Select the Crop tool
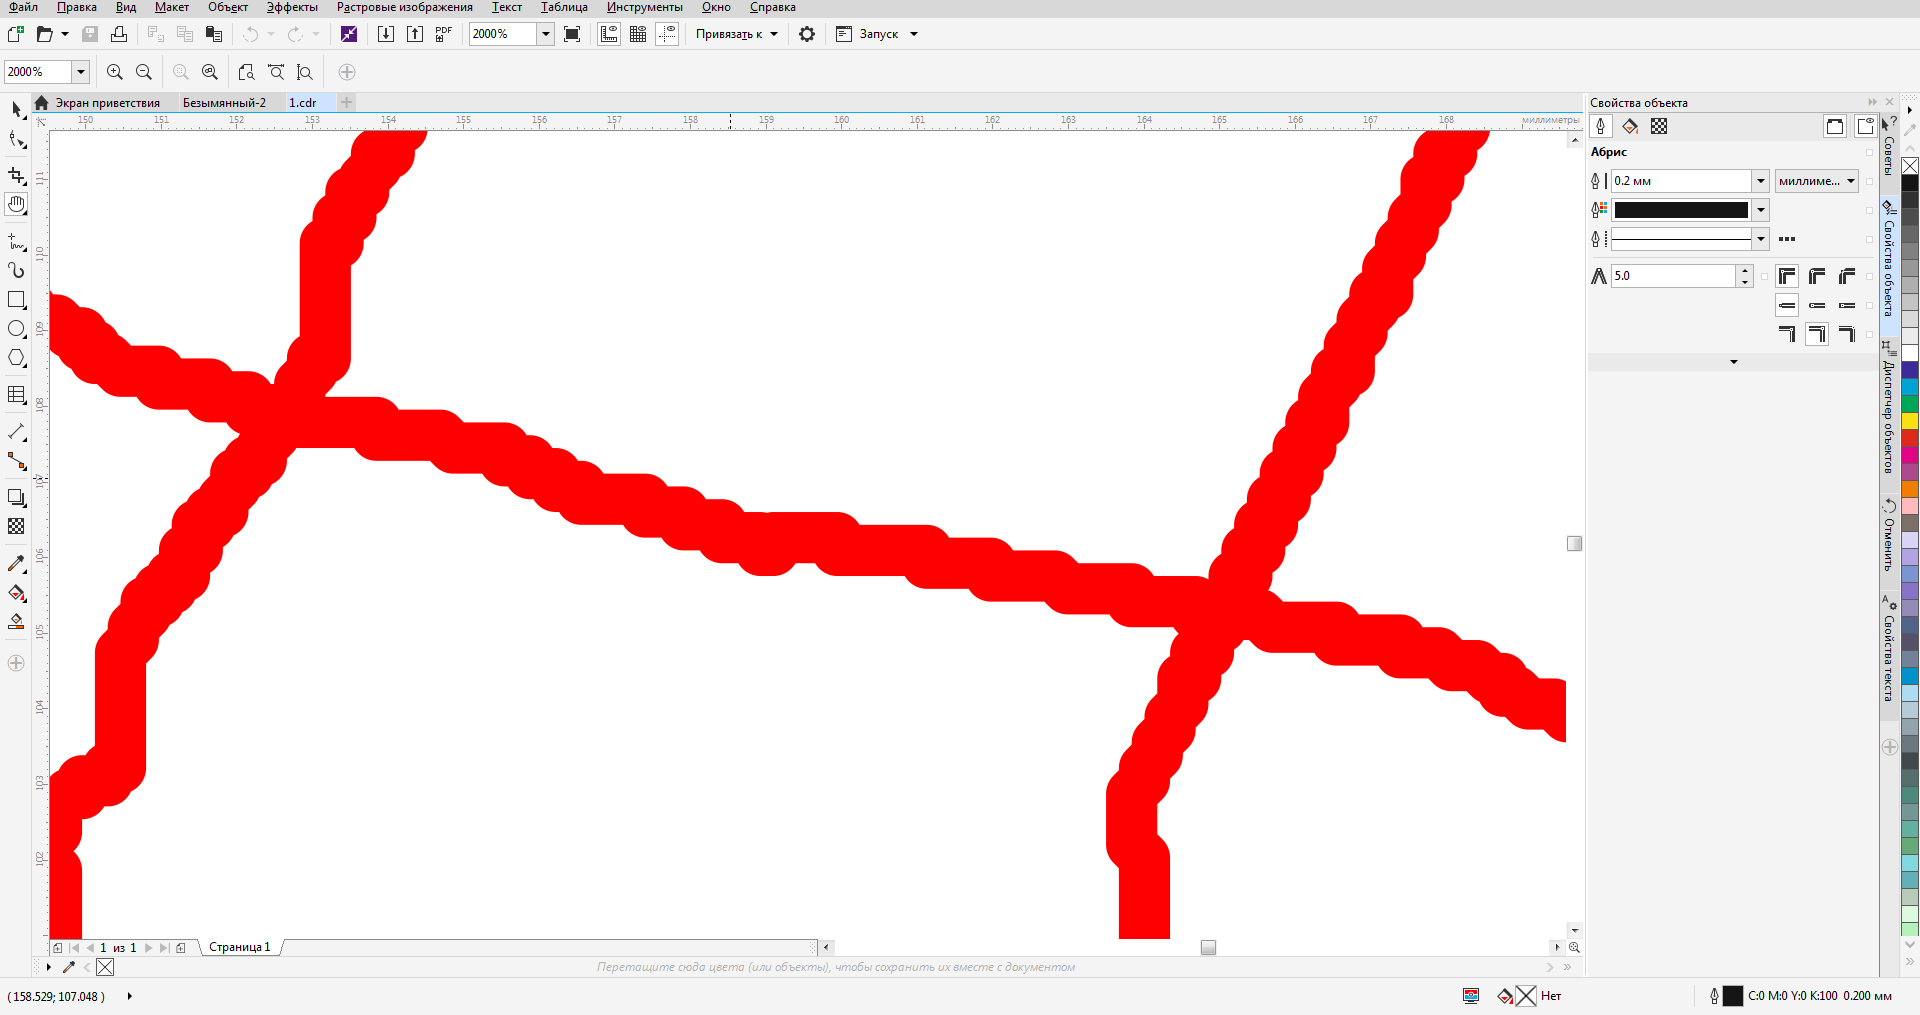1920x1015 pixels. pyautogui.click(x=16, y=176)
